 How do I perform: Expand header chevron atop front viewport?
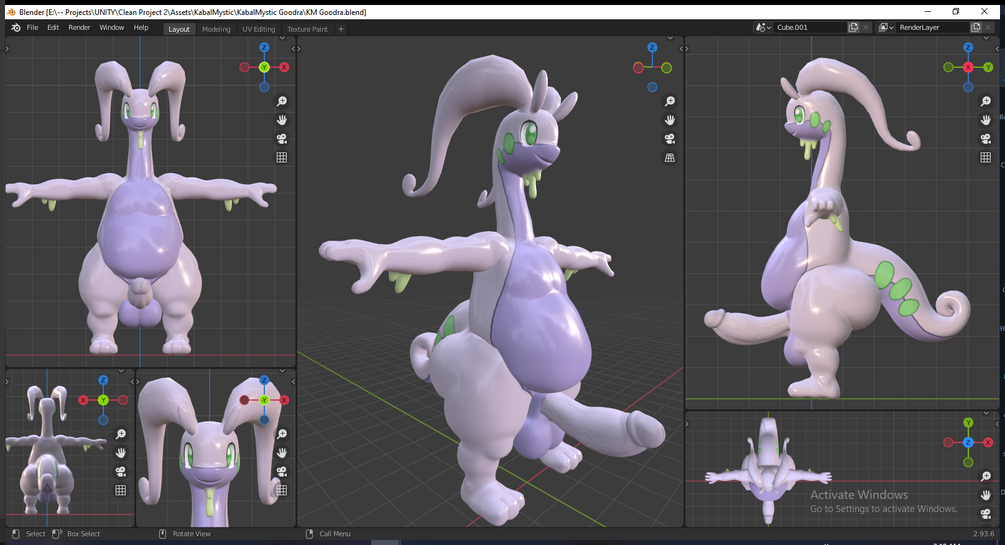point(282,38)
